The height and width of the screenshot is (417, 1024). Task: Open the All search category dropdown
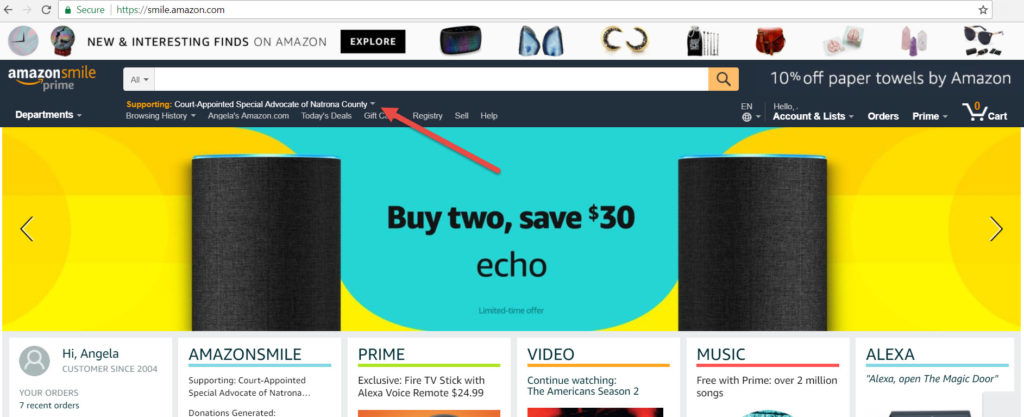pyautogui.click(x=139, y=80)
